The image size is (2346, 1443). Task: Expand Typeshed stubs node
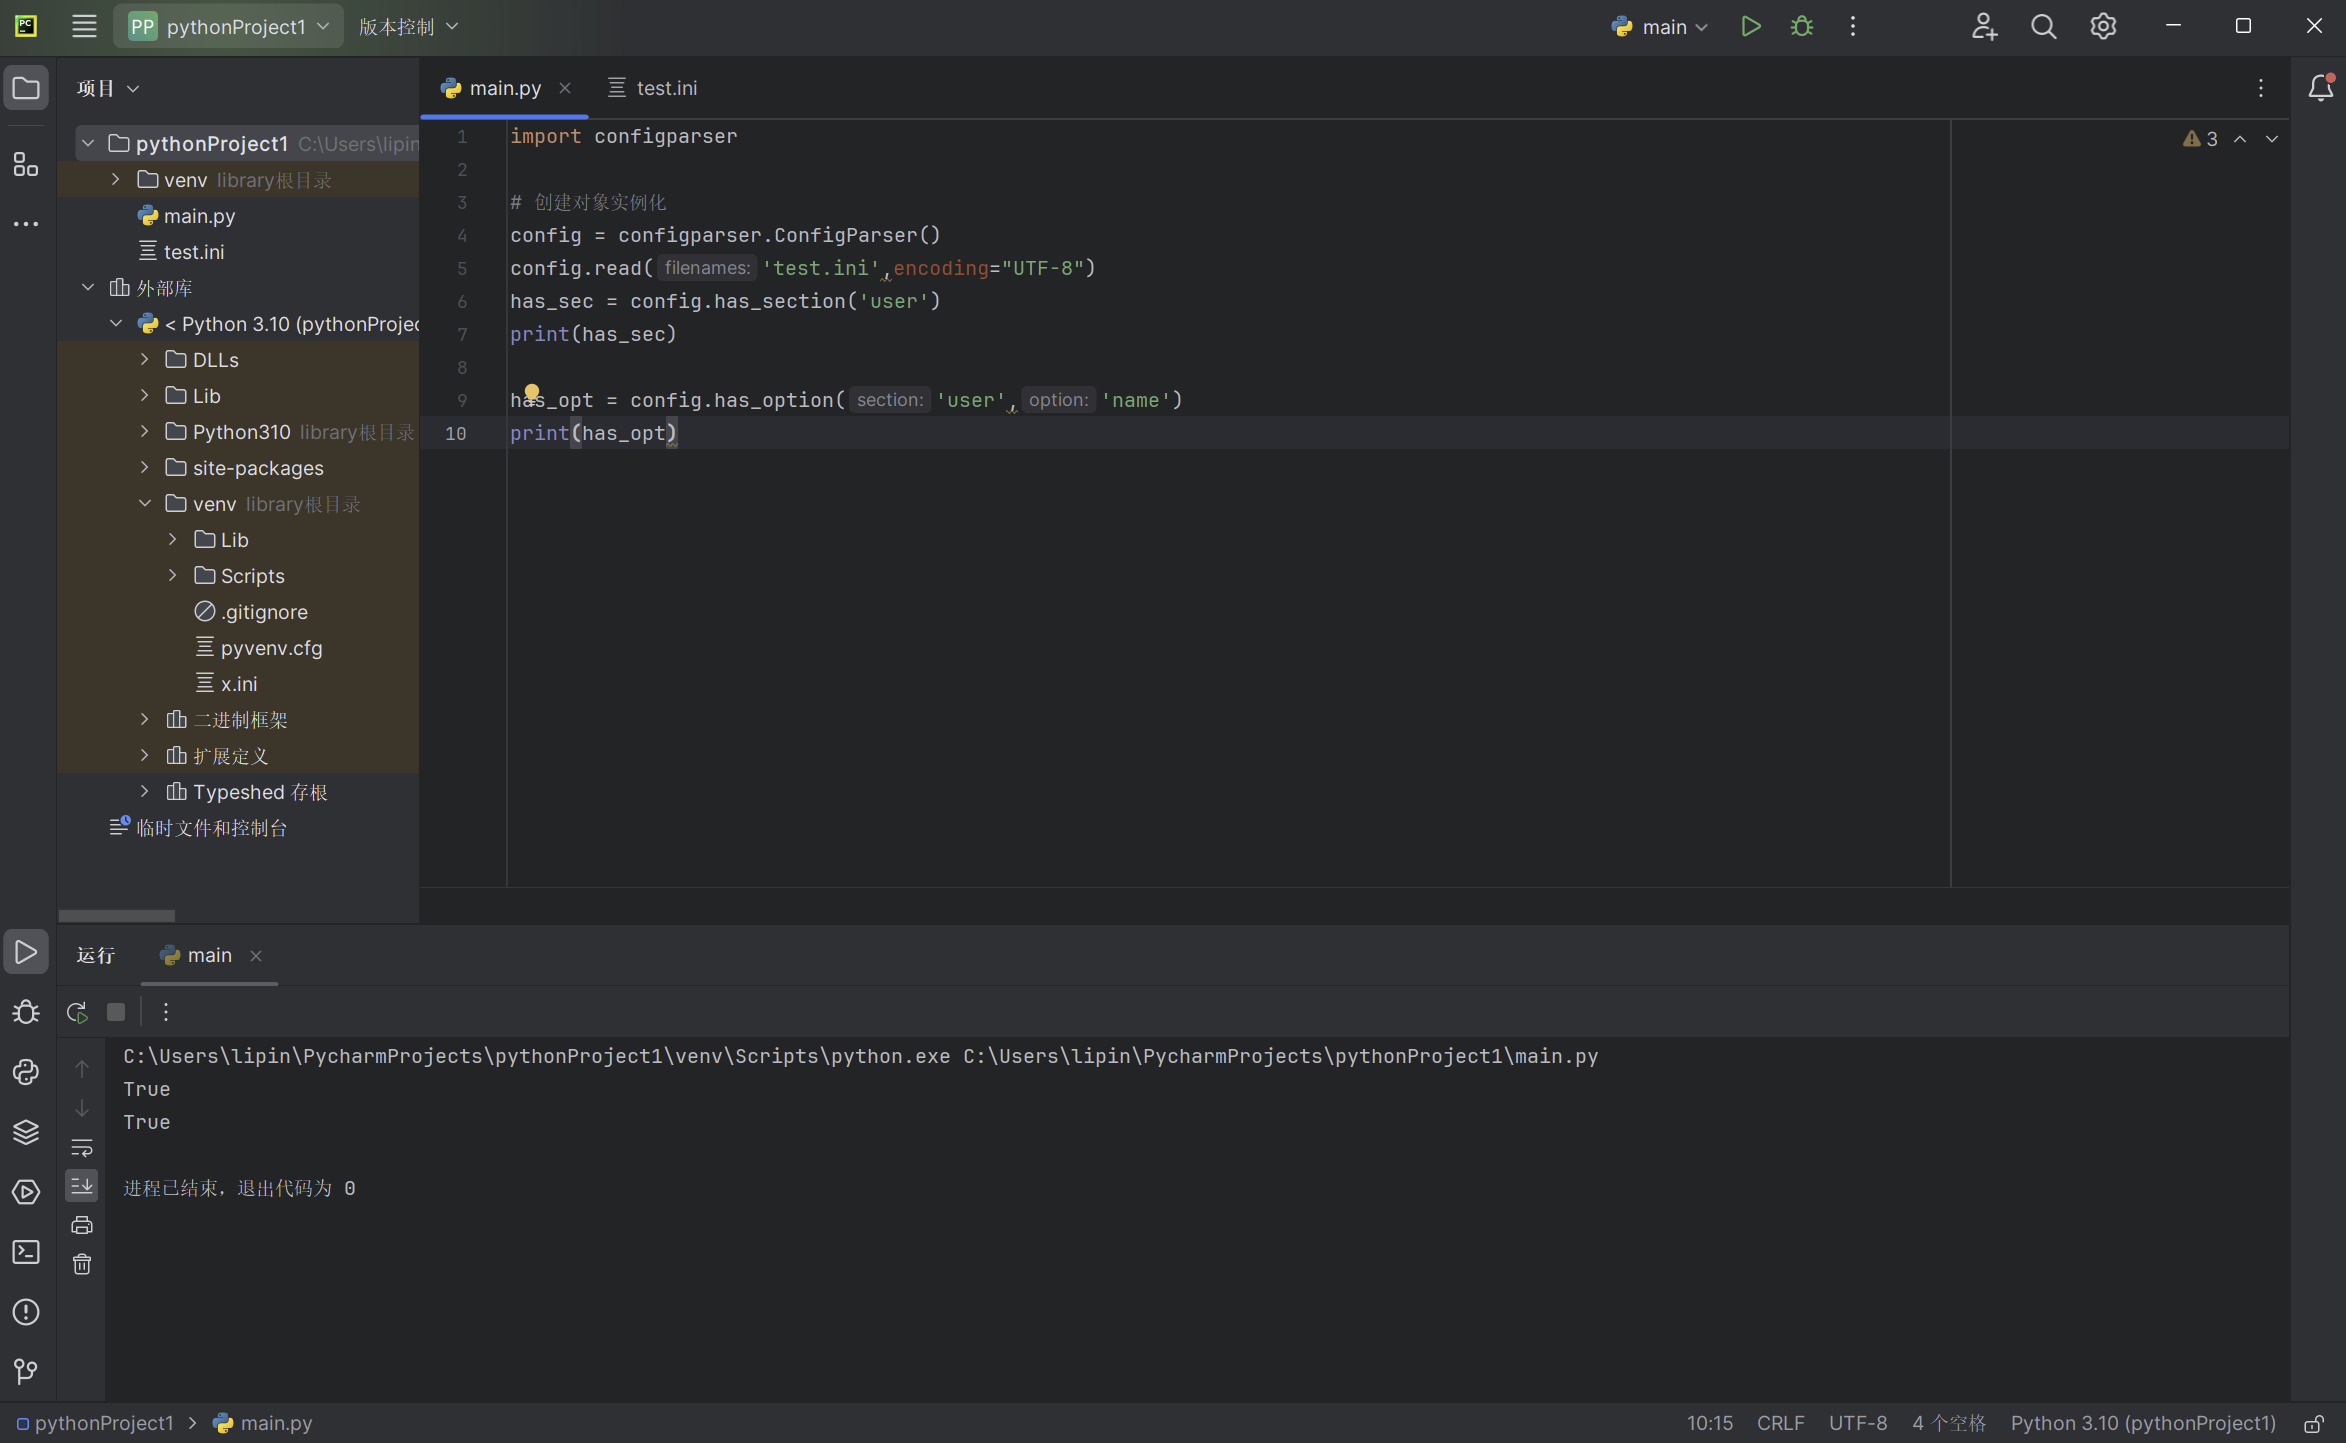point(144,792)
